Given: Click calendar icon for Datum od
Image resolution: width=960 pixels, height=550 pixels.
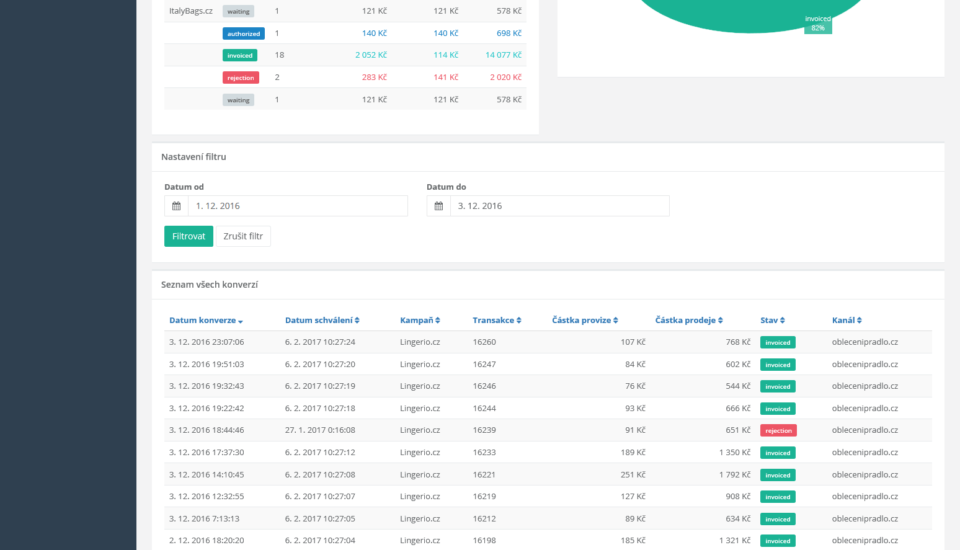Looking at the screenshot, I should pos(176,206).
